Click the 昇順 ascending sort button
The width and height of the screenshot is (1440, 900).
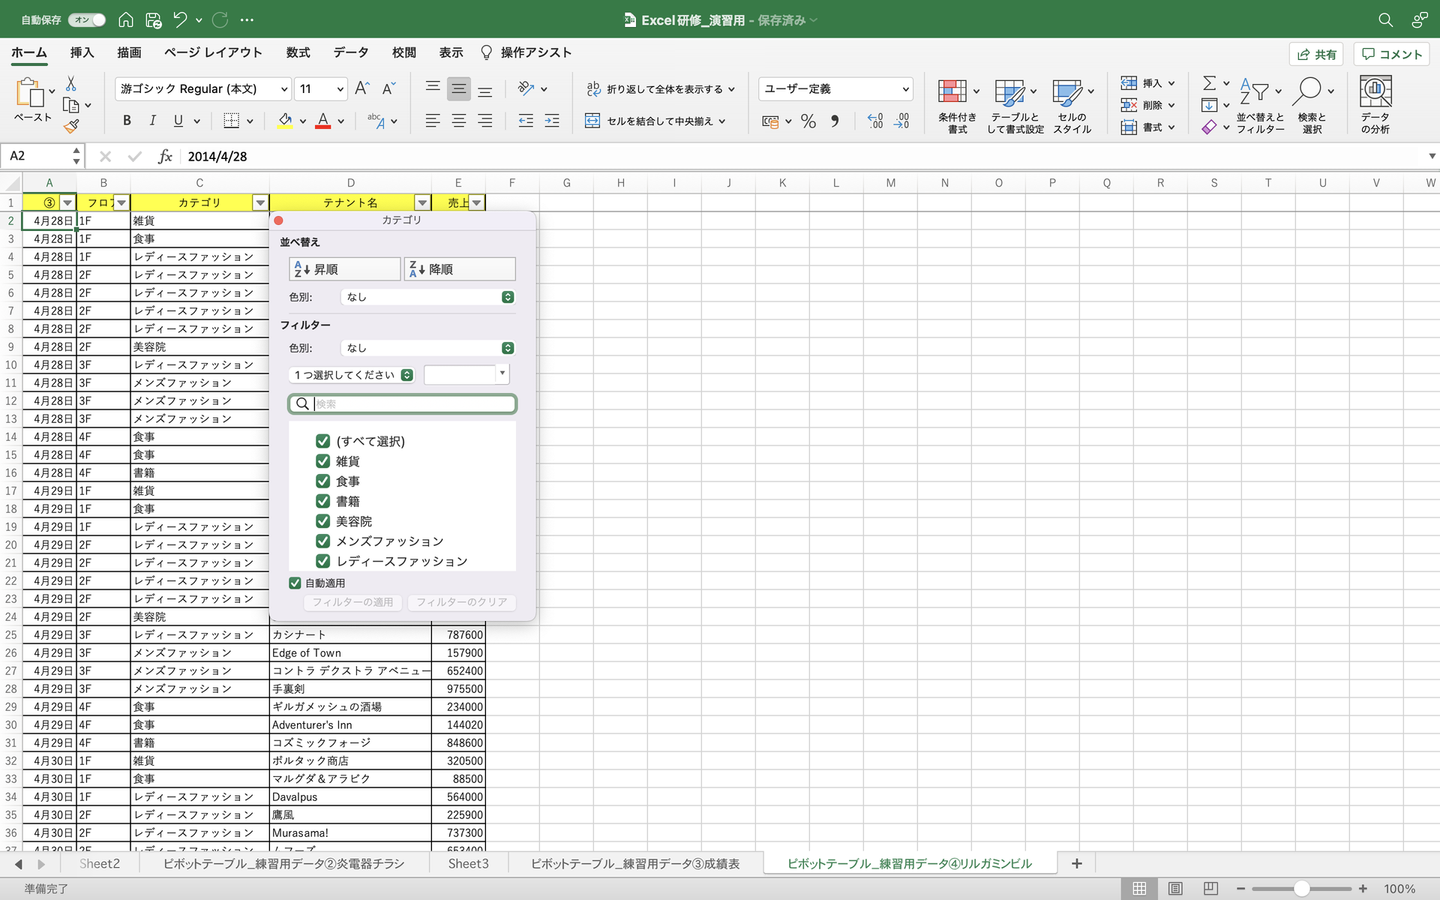pos(344,269)
